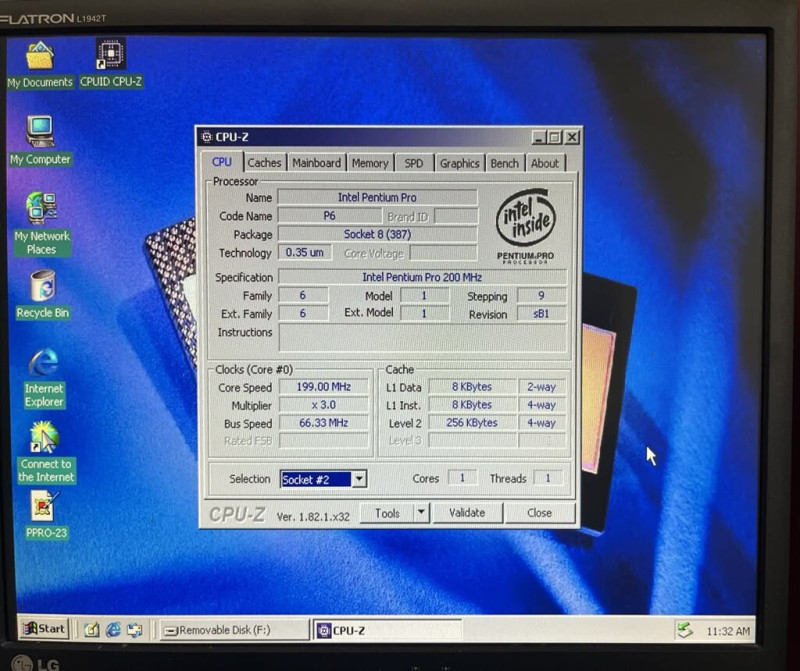Click the Name field Intel Pentium Pro

[x=377, y=197]
